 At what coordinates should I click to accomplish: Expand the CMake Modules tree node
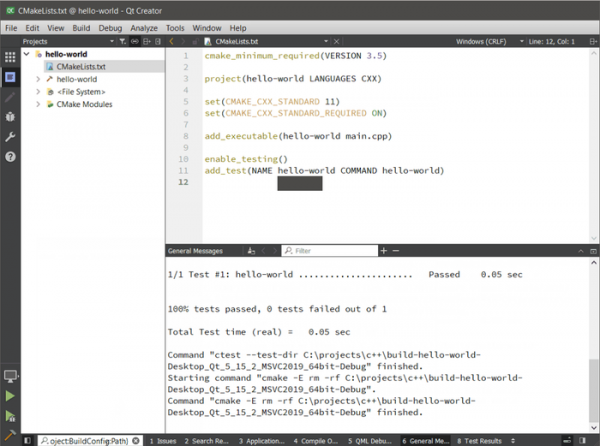38,104
